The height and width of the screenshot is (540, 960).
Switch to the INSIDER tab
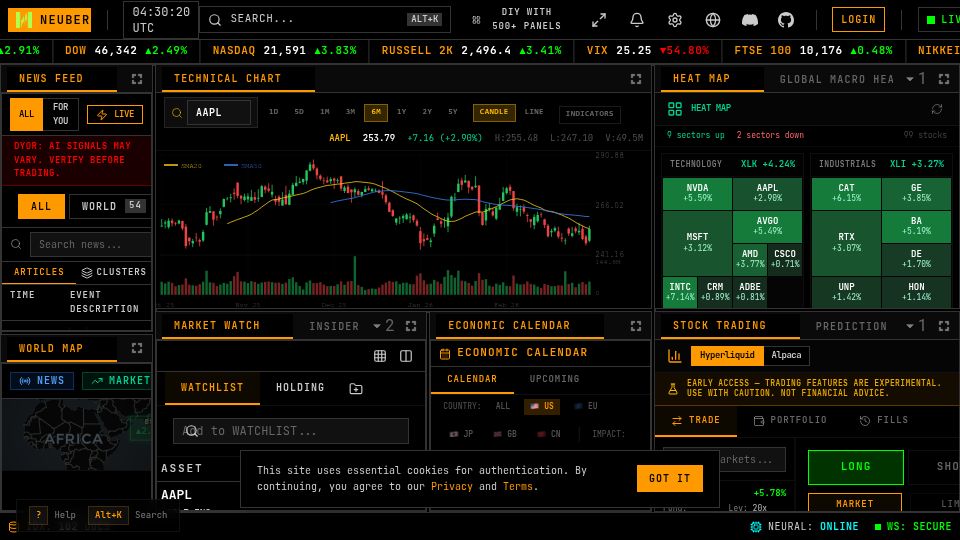[334, 326]
